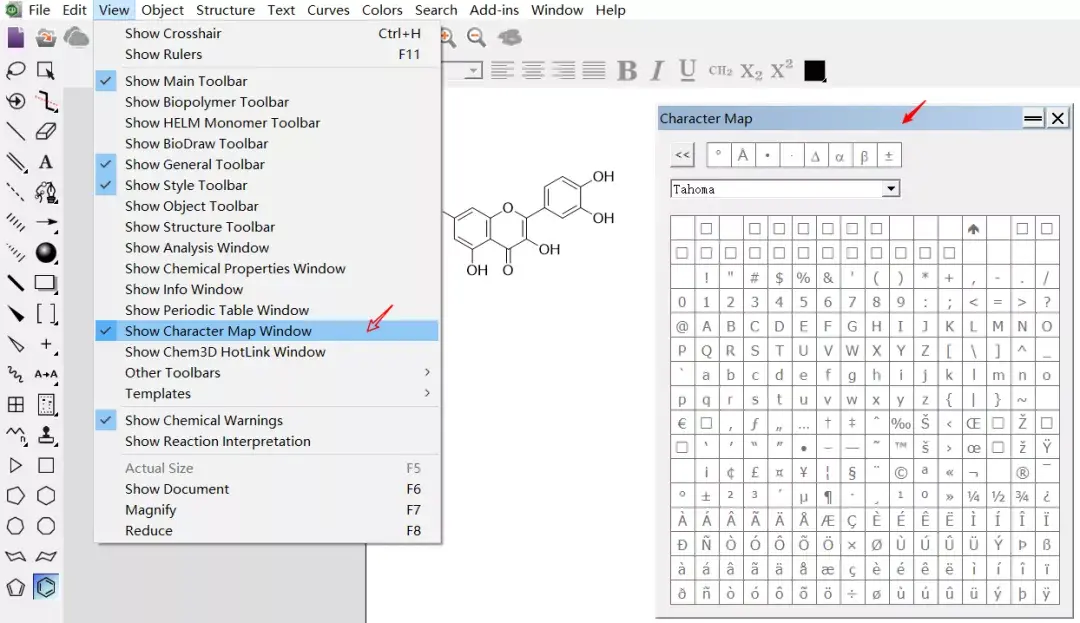1080x623 pixels.
Task: Select the Bracket tool
Action: tap(45, 314)
